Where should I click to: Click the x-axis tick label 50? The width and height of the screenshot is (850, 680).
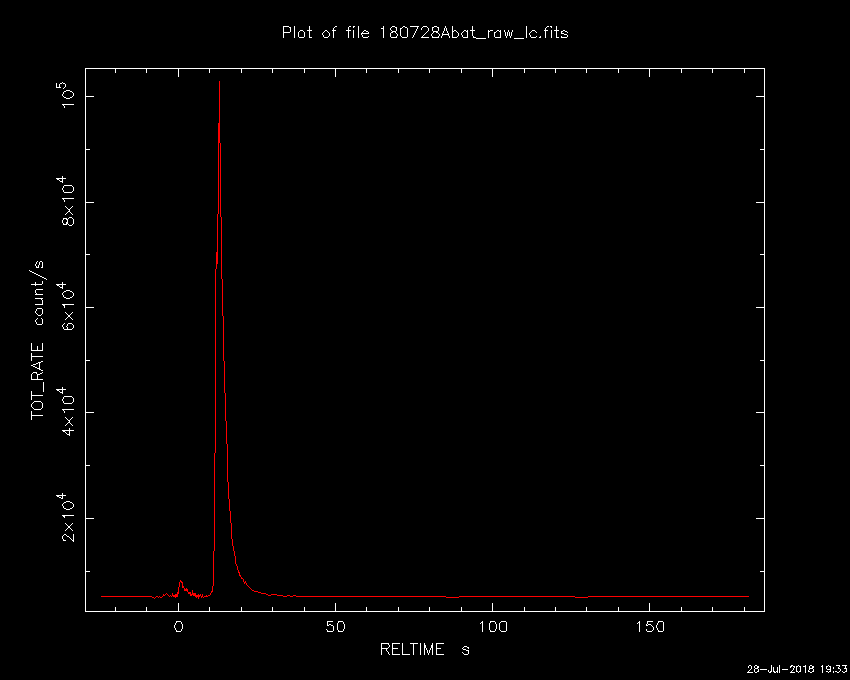click(336, 627)
